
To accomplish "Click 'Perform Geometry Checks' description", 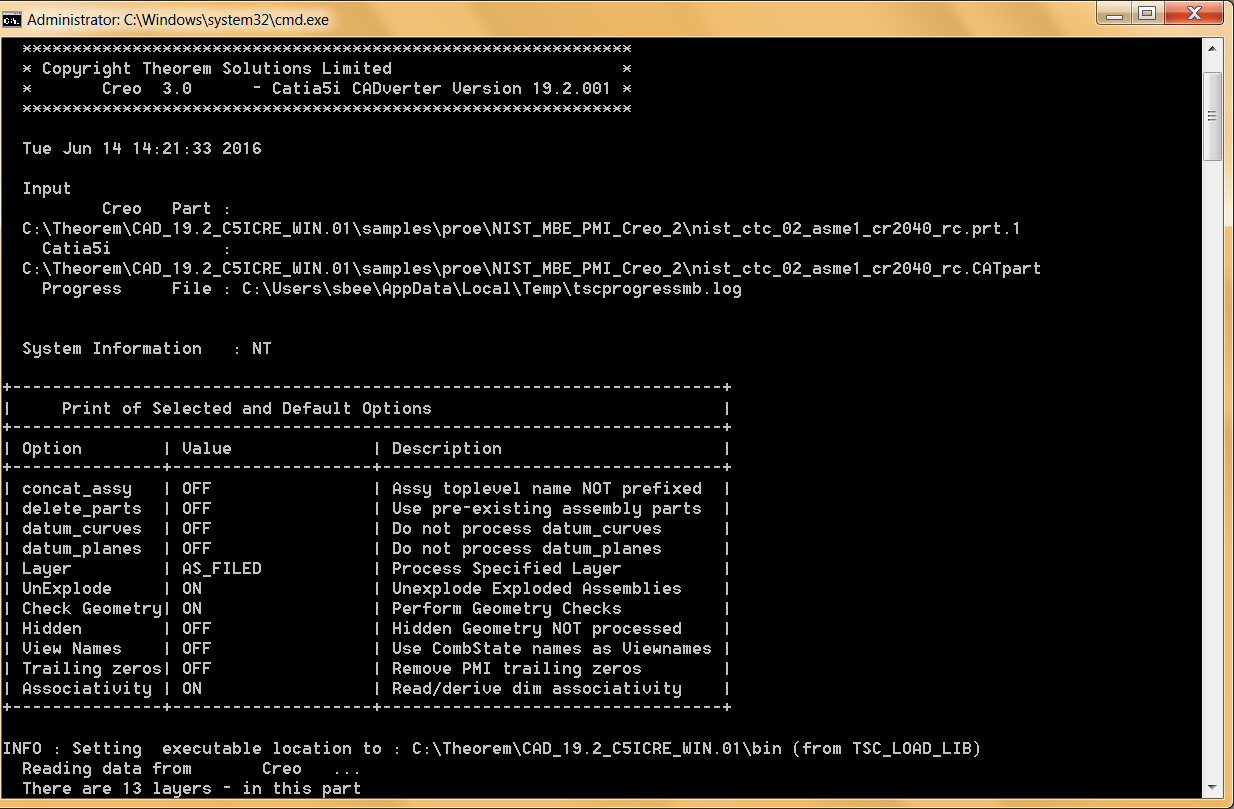I will 507,608.
